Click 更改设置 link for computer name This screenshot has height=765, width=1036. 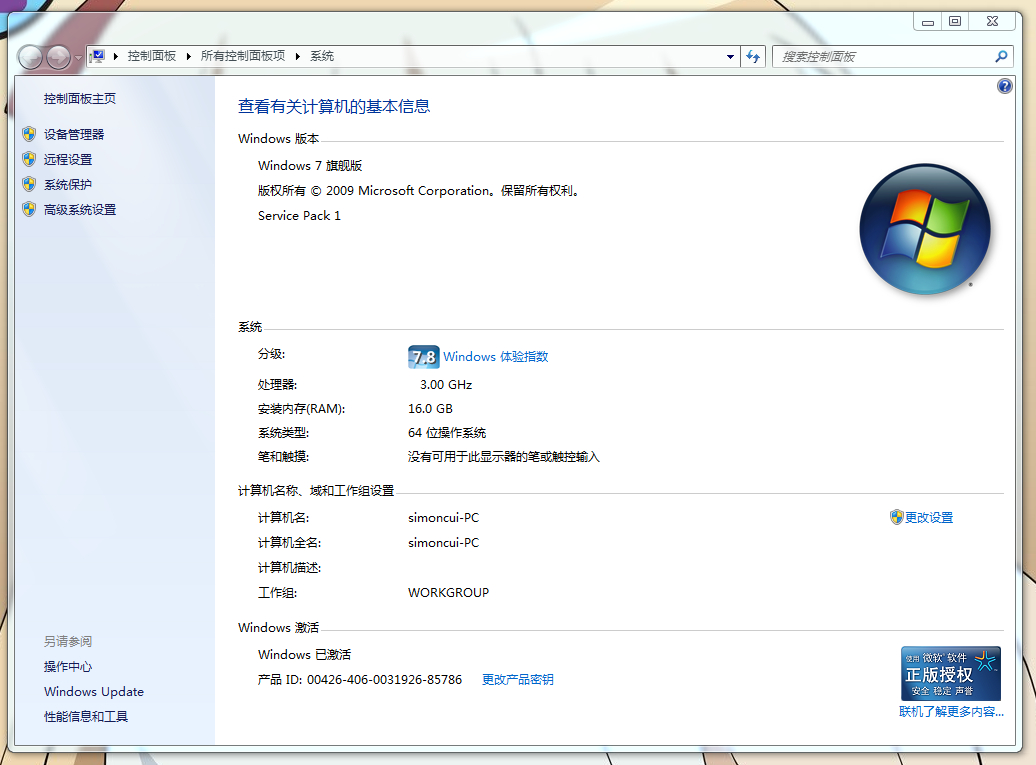(x=929, y=518)
